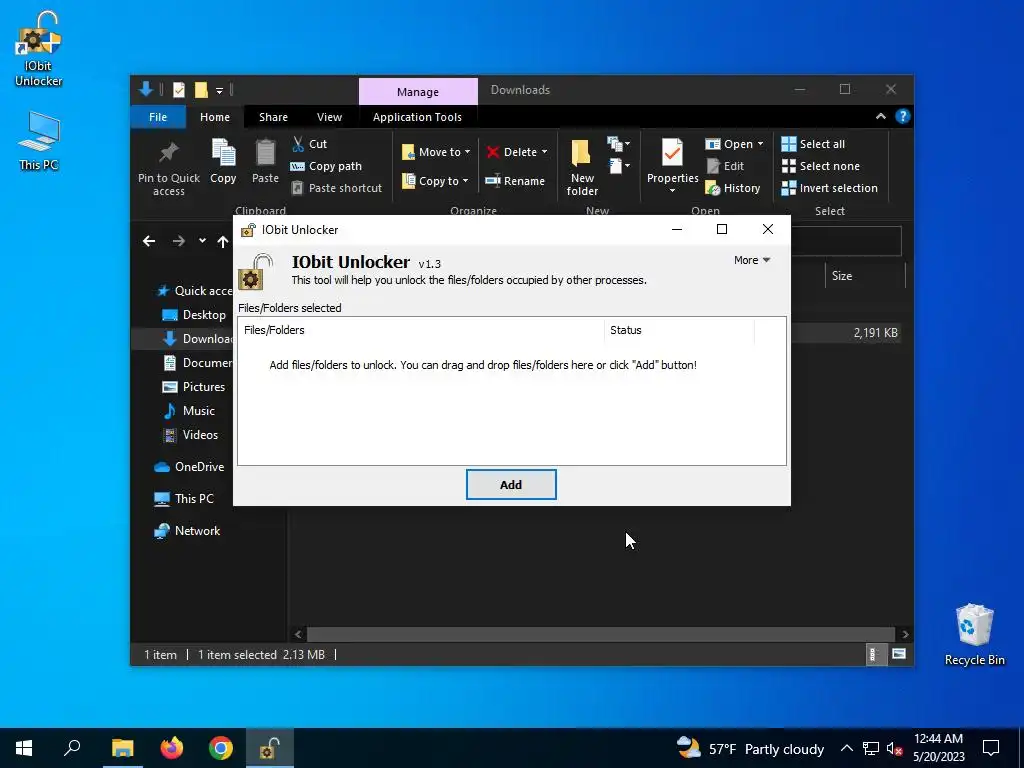Click the Quick Access Toolbar properties icon
Viewport: 1024px width, 768px height.
pyautogui.click(x=178, y=90)
